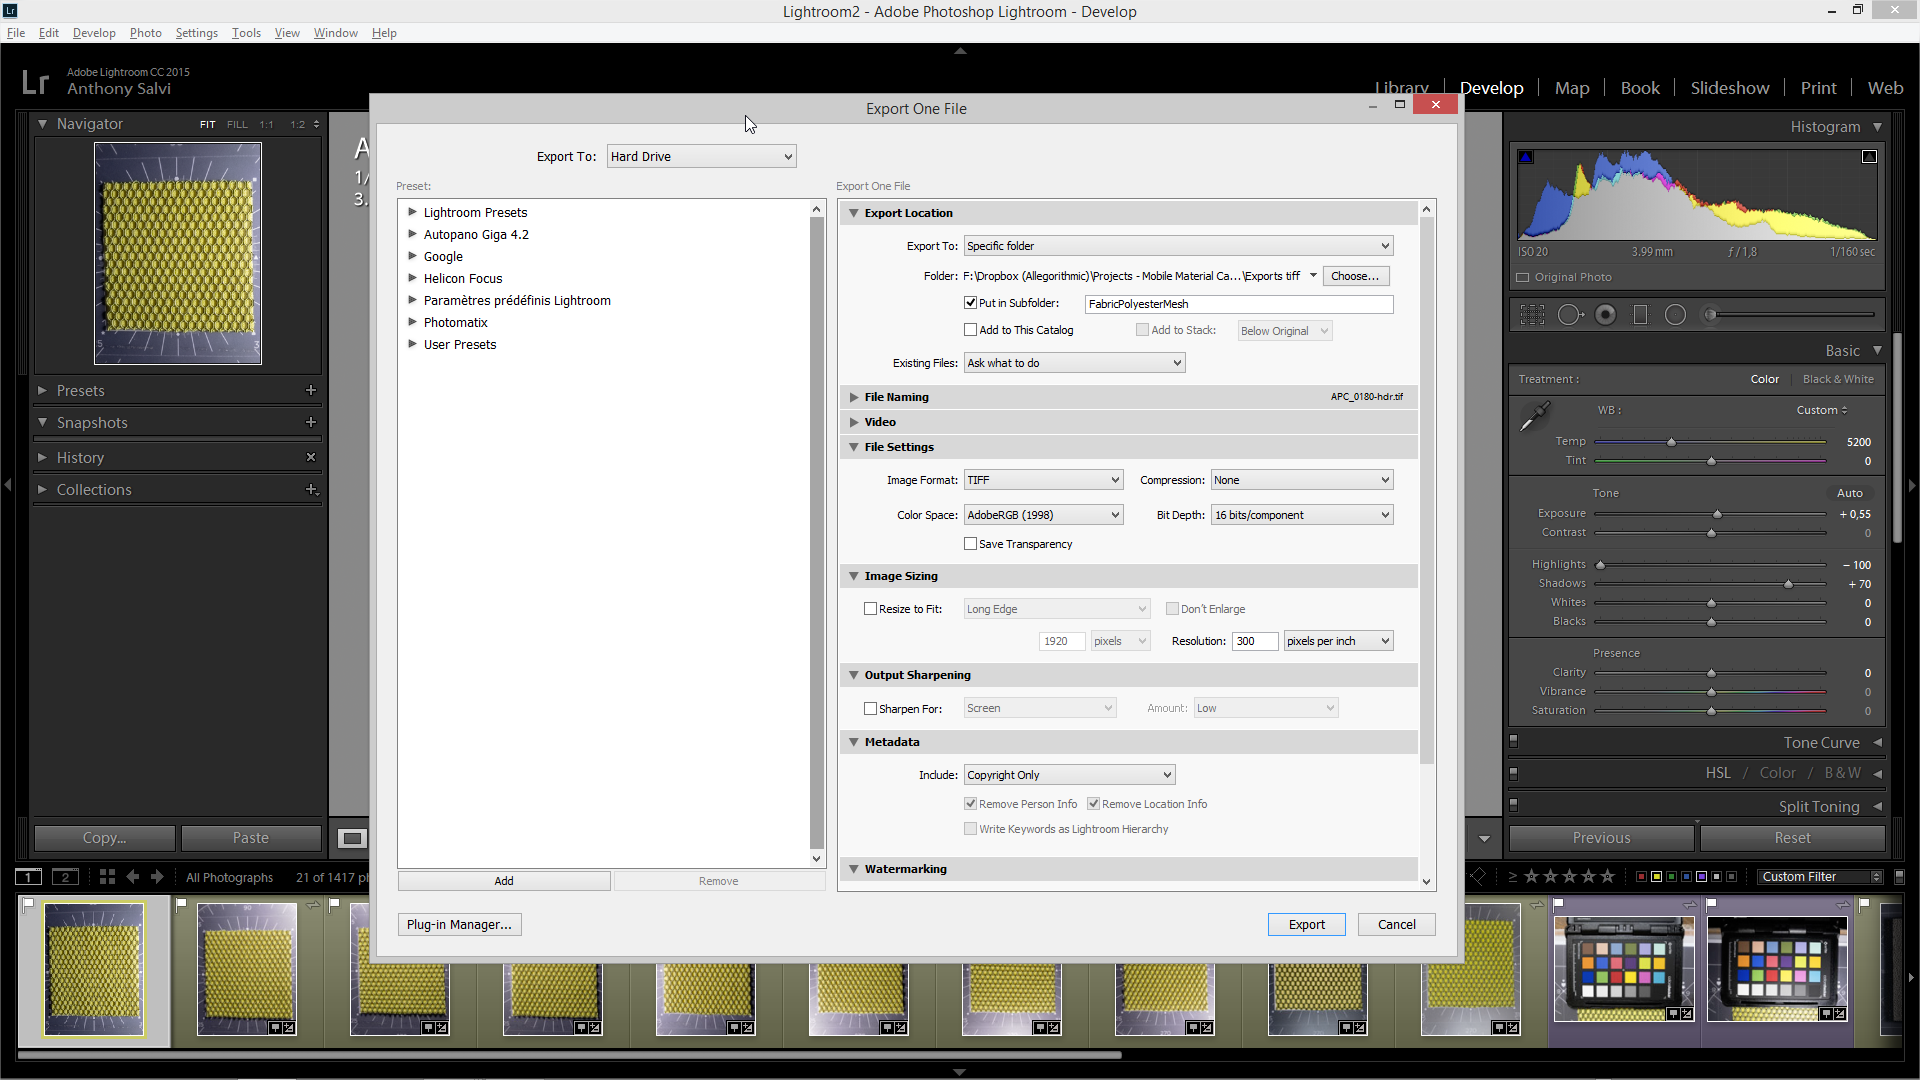Open Plug-in Manager

click(459, 924)
